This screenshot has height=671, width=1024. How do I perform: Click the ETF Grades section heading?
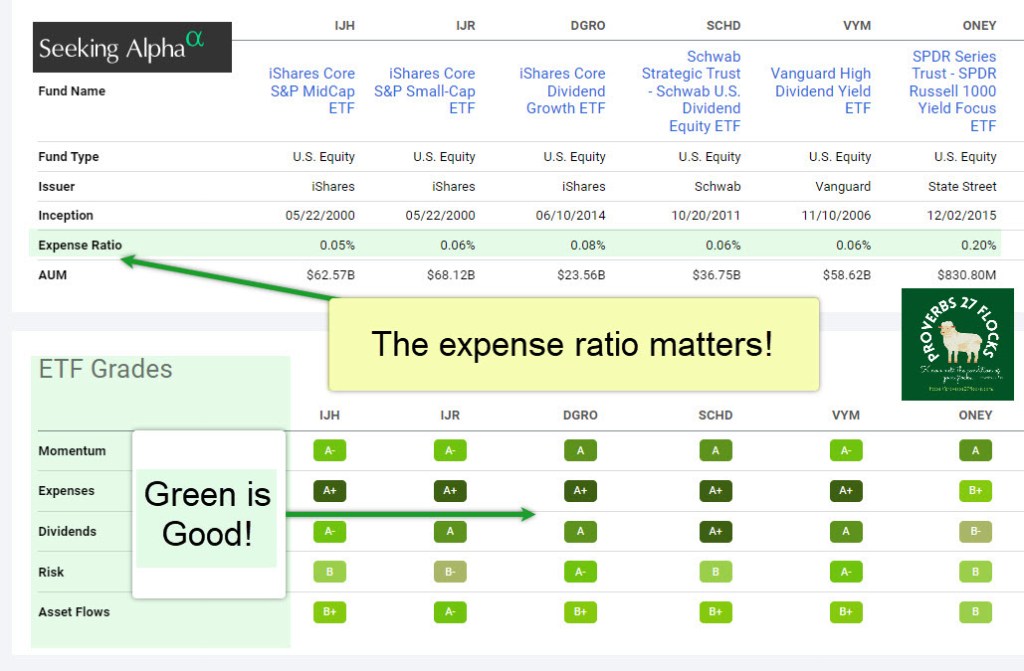point(105,369)
